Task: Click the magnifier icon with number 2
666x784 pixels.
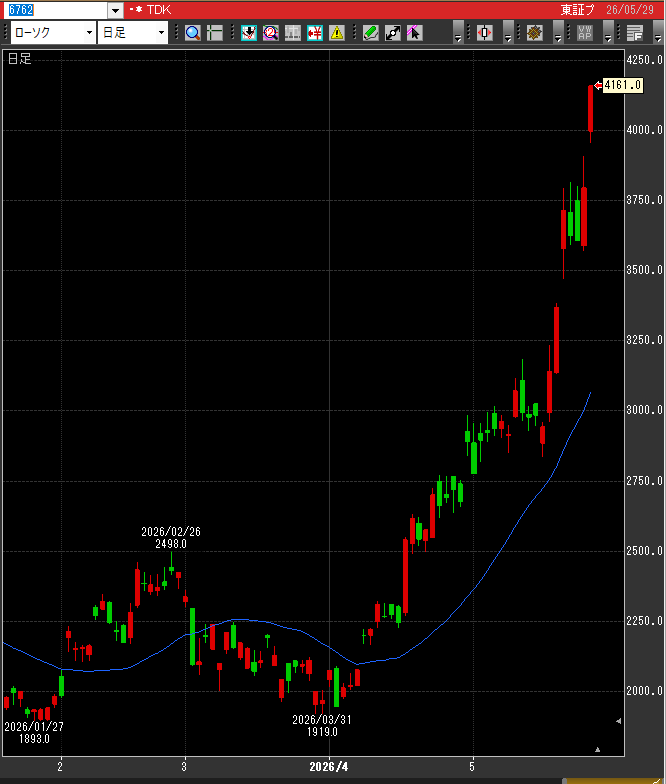Action: (x=270, y=33)
